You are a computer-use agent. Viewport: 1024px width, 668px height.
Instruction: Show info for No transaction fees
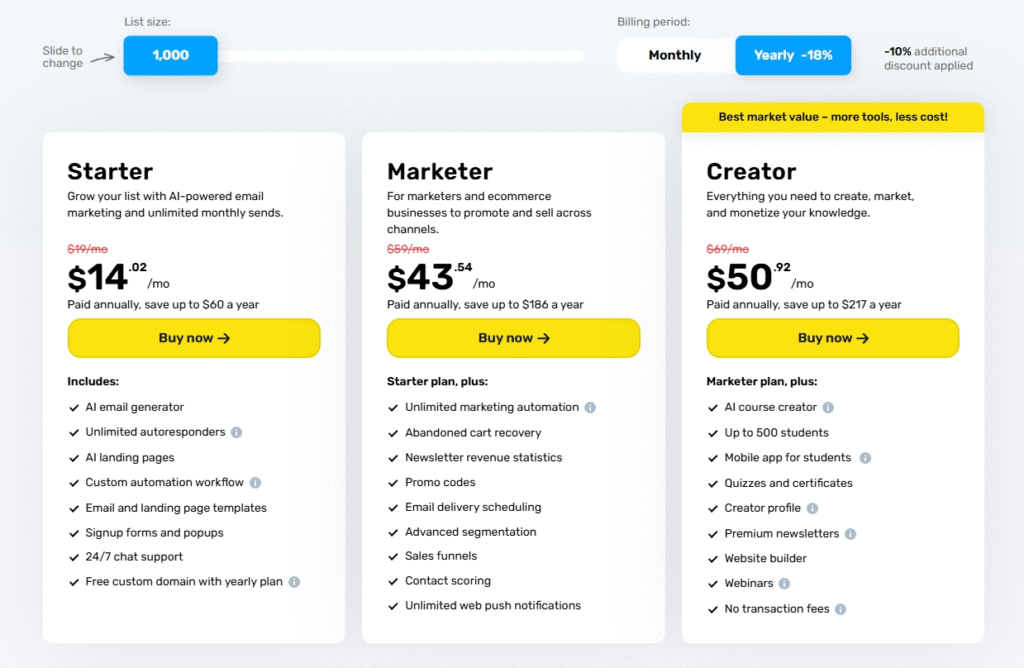(x=840, y=609)
